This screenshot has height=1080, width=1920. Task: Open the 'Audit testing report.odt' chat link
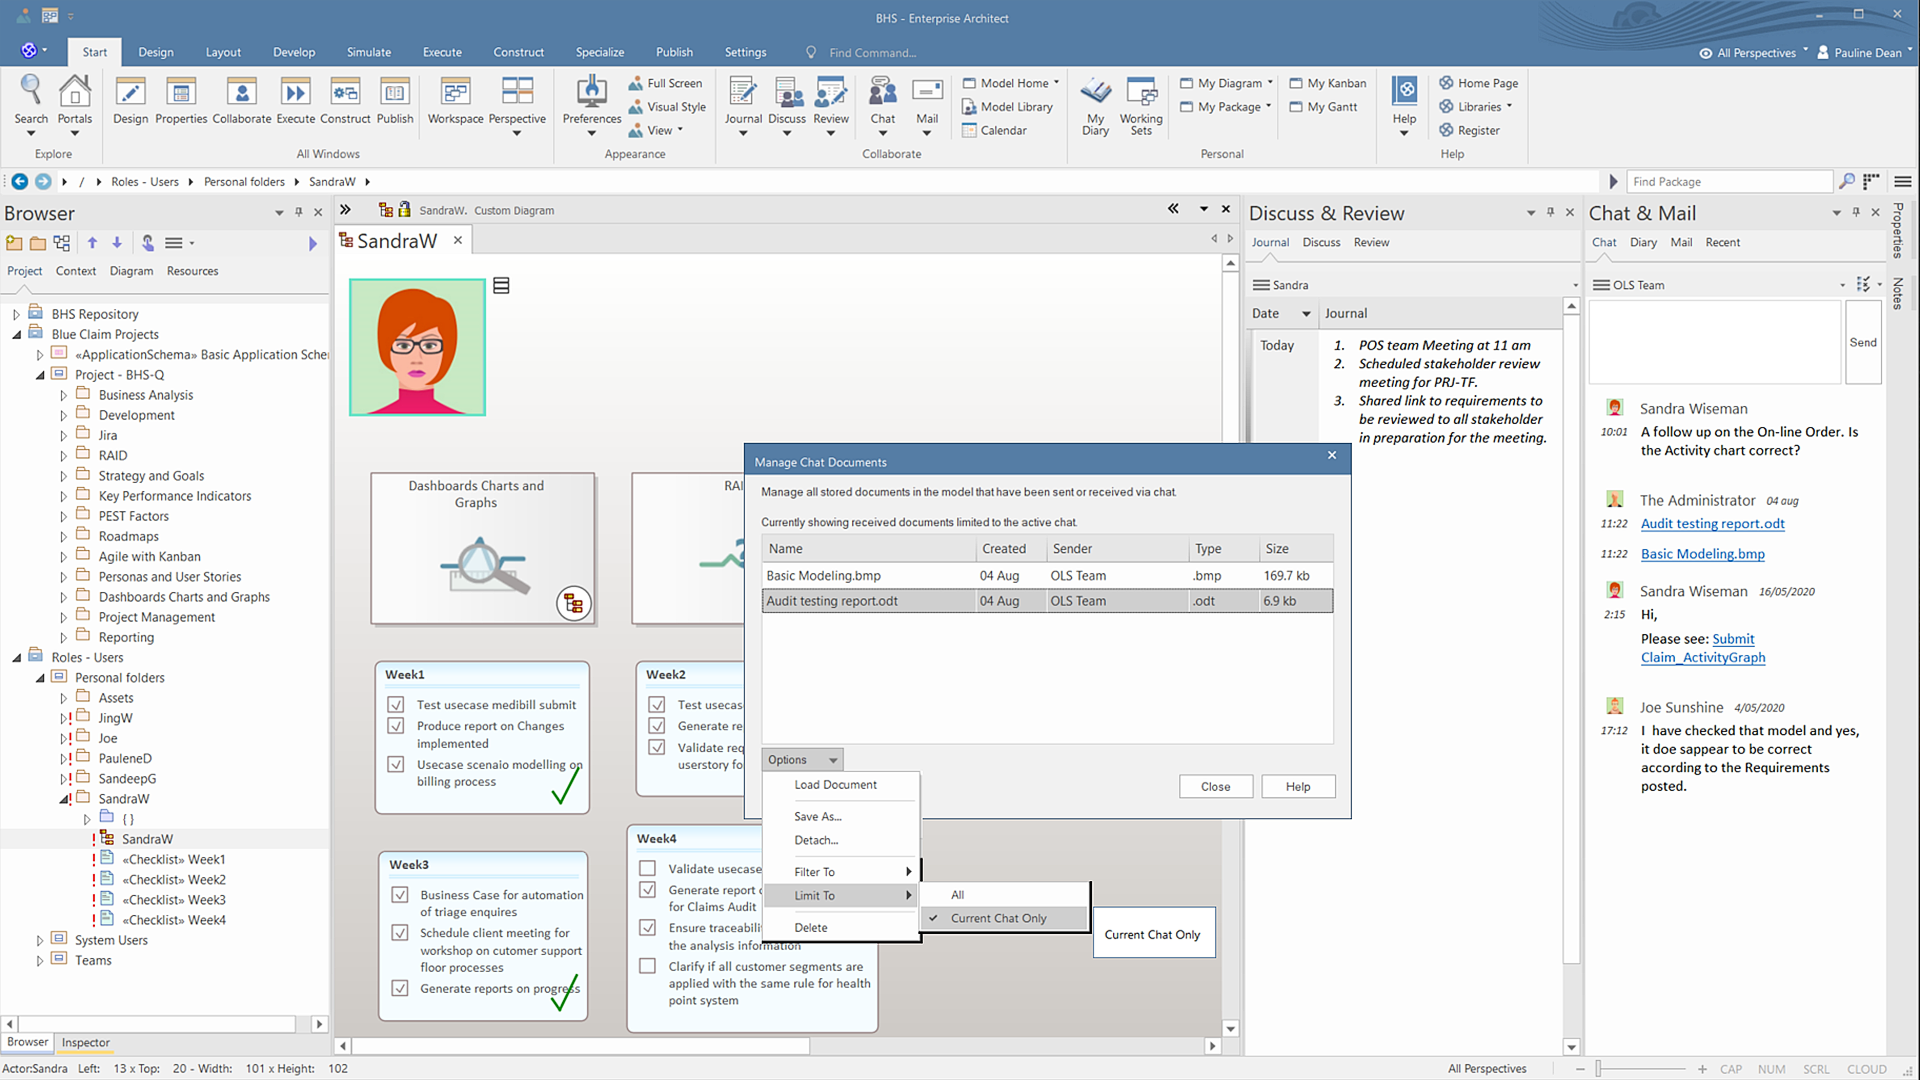pos(1712,524)
